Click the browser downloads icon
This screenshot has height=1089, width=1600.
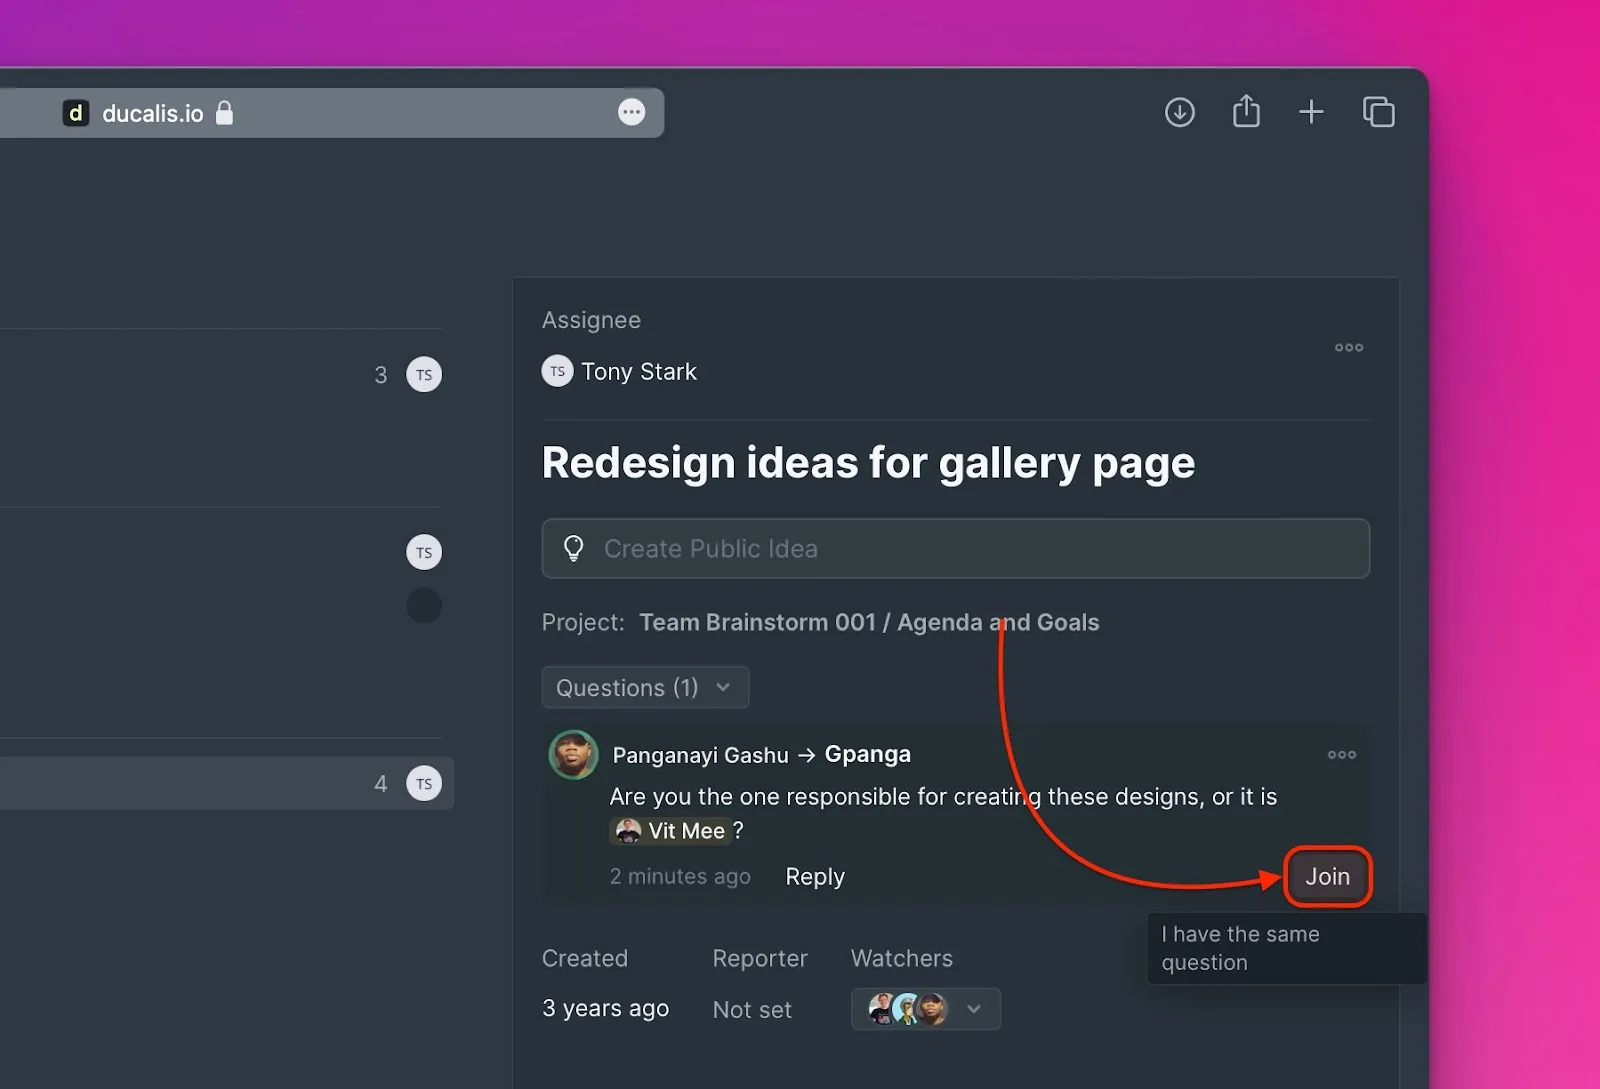pyautogui.click(x=1180, y=112)
